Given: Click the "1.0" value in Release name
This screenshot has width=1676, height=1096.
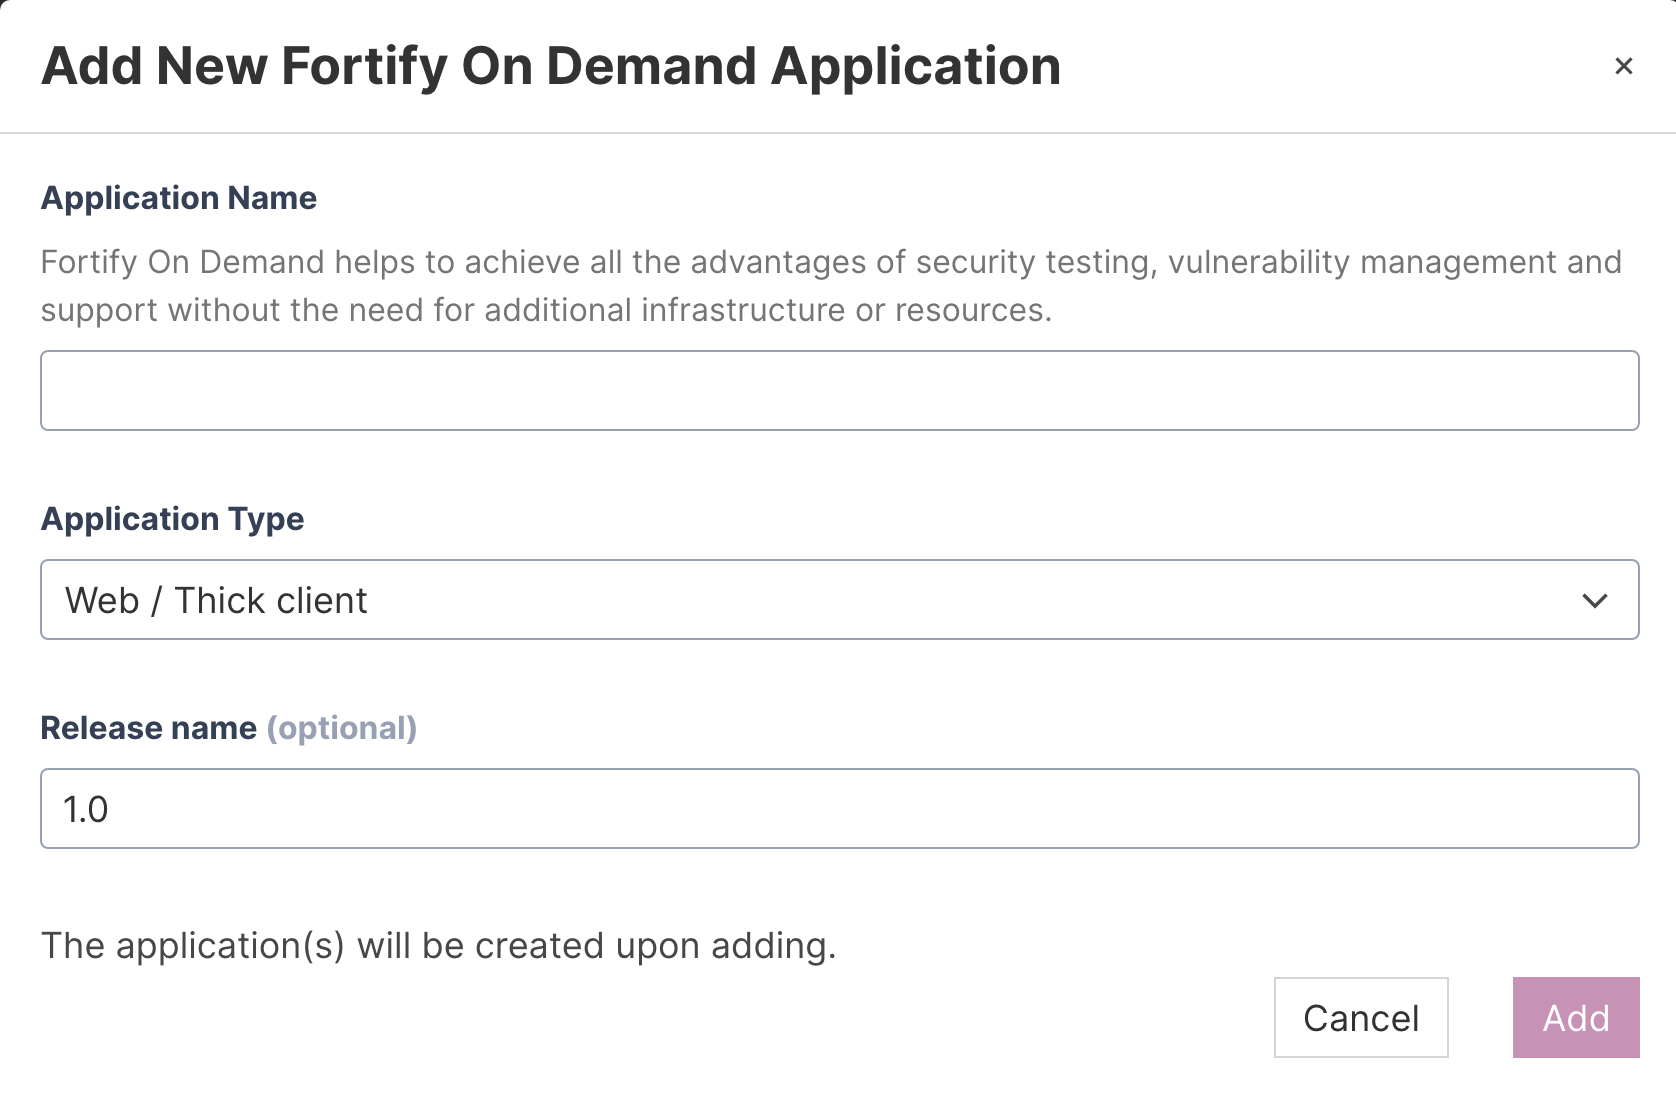Looking at the screenshot, I should [x=86, y=809].
